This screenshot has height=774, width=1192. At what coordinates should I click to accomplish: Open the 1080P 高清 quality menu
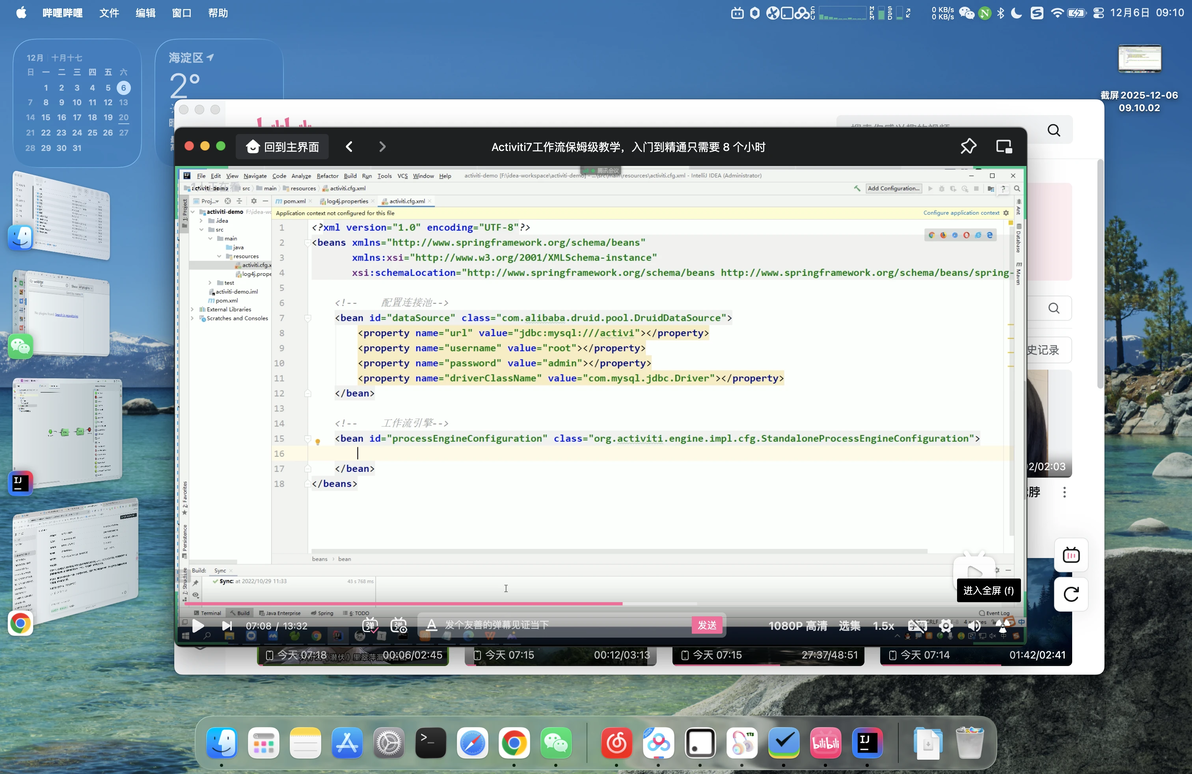tap(797, 626)
